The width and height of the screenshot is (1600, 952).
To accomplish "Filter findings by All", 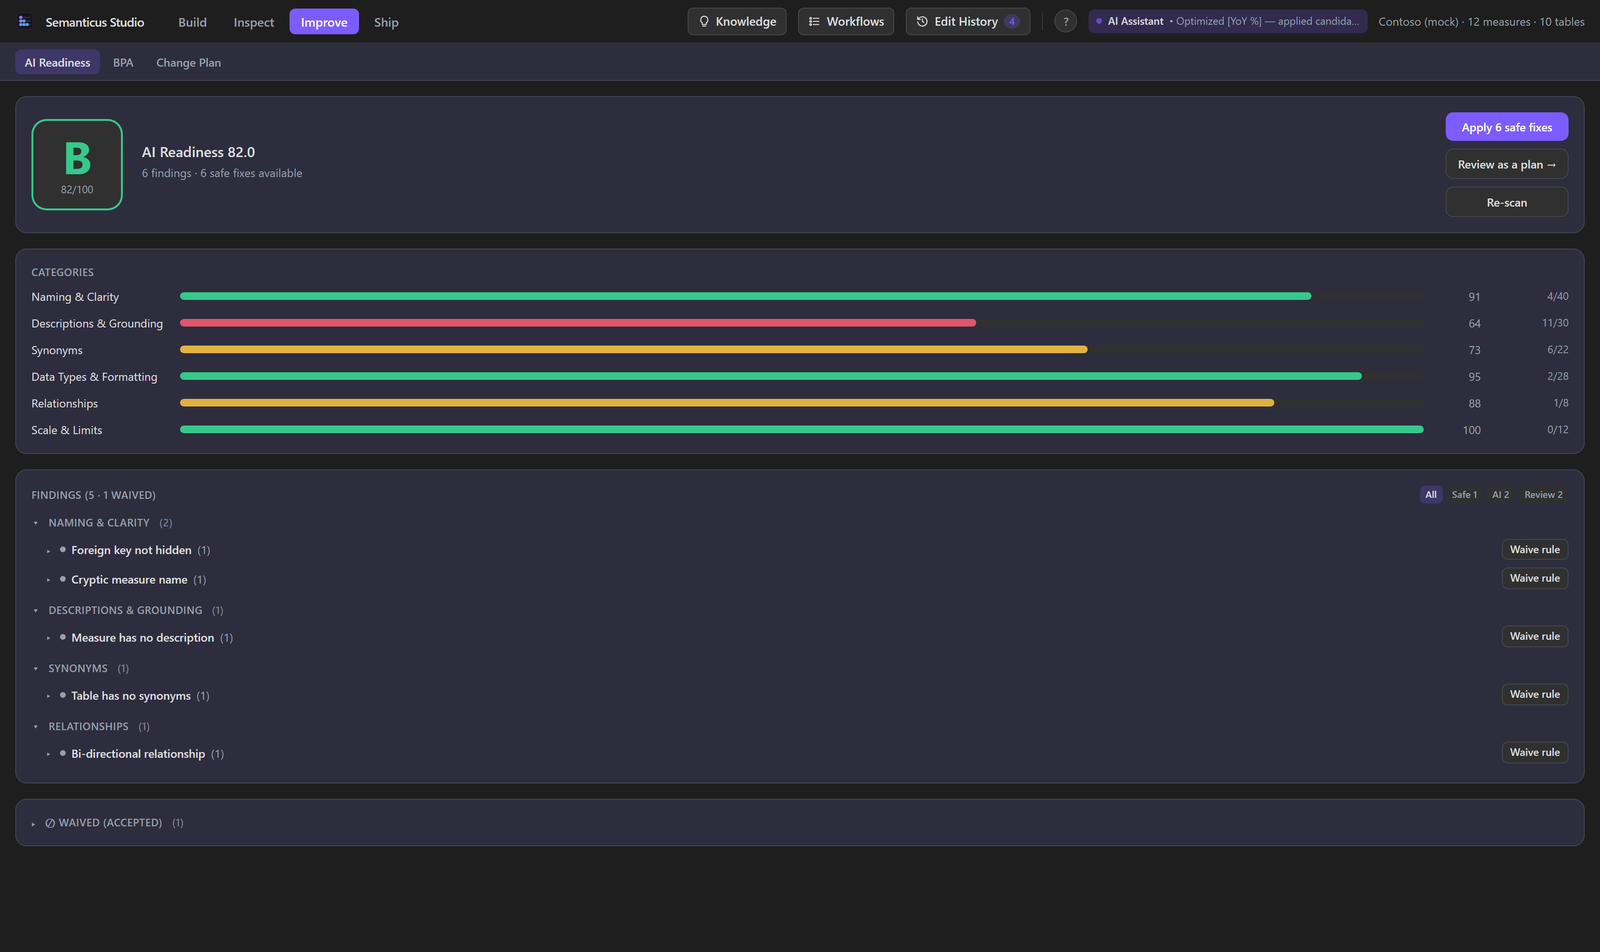I will point(1431,495).
